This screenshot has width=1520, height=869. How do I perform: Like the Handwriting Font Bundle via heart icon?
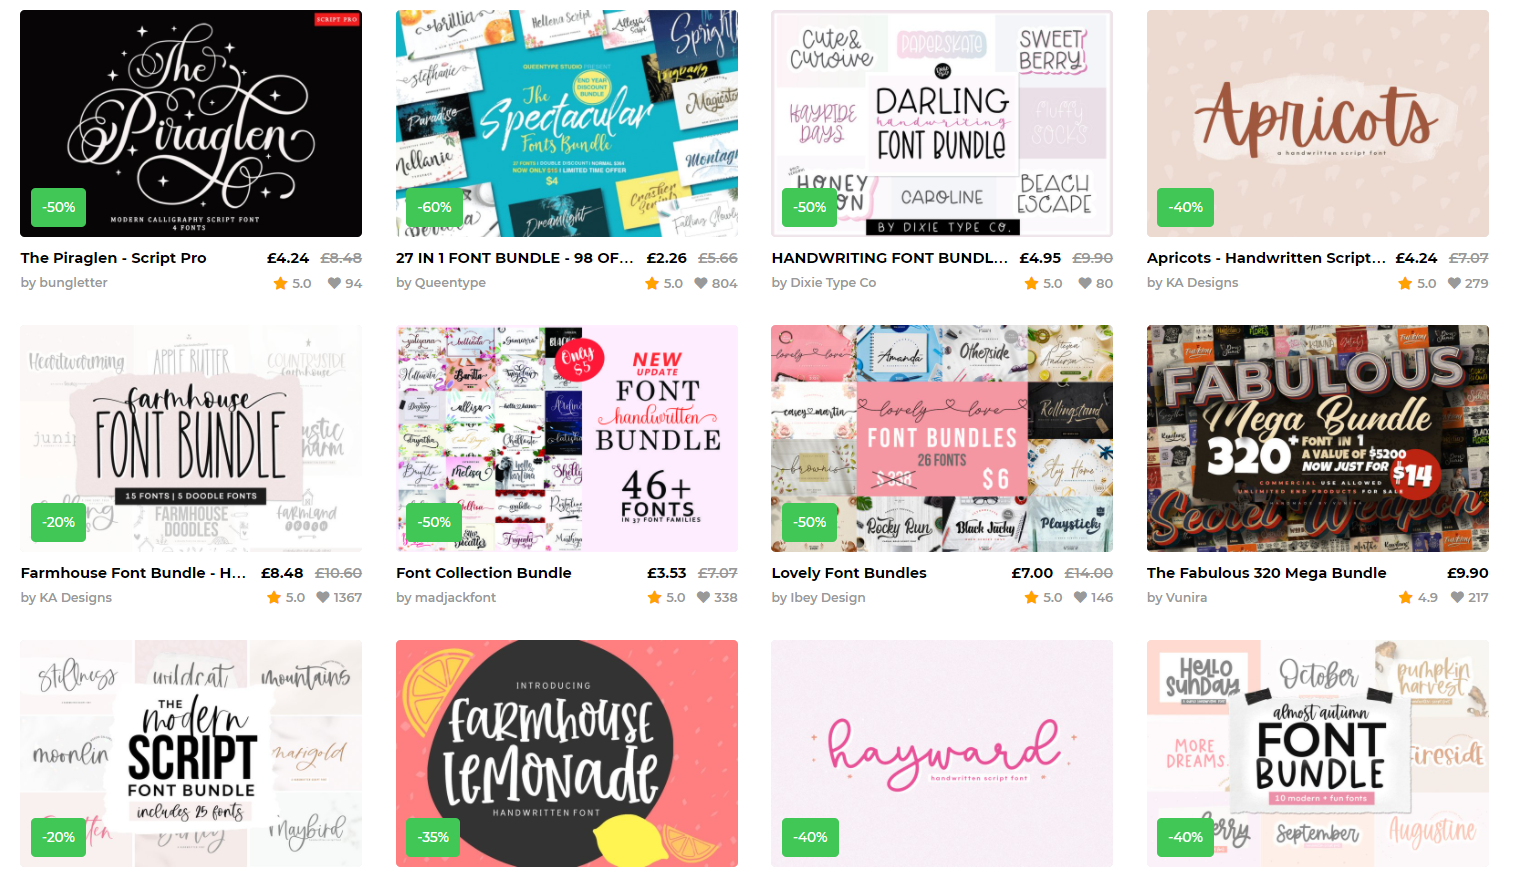coord(1085,283)
